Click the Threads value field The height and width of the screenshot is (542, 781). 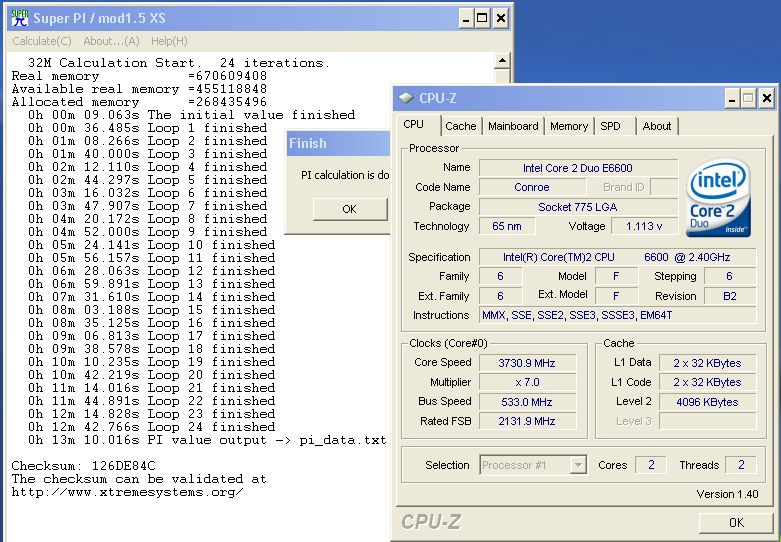coord(741,465)
